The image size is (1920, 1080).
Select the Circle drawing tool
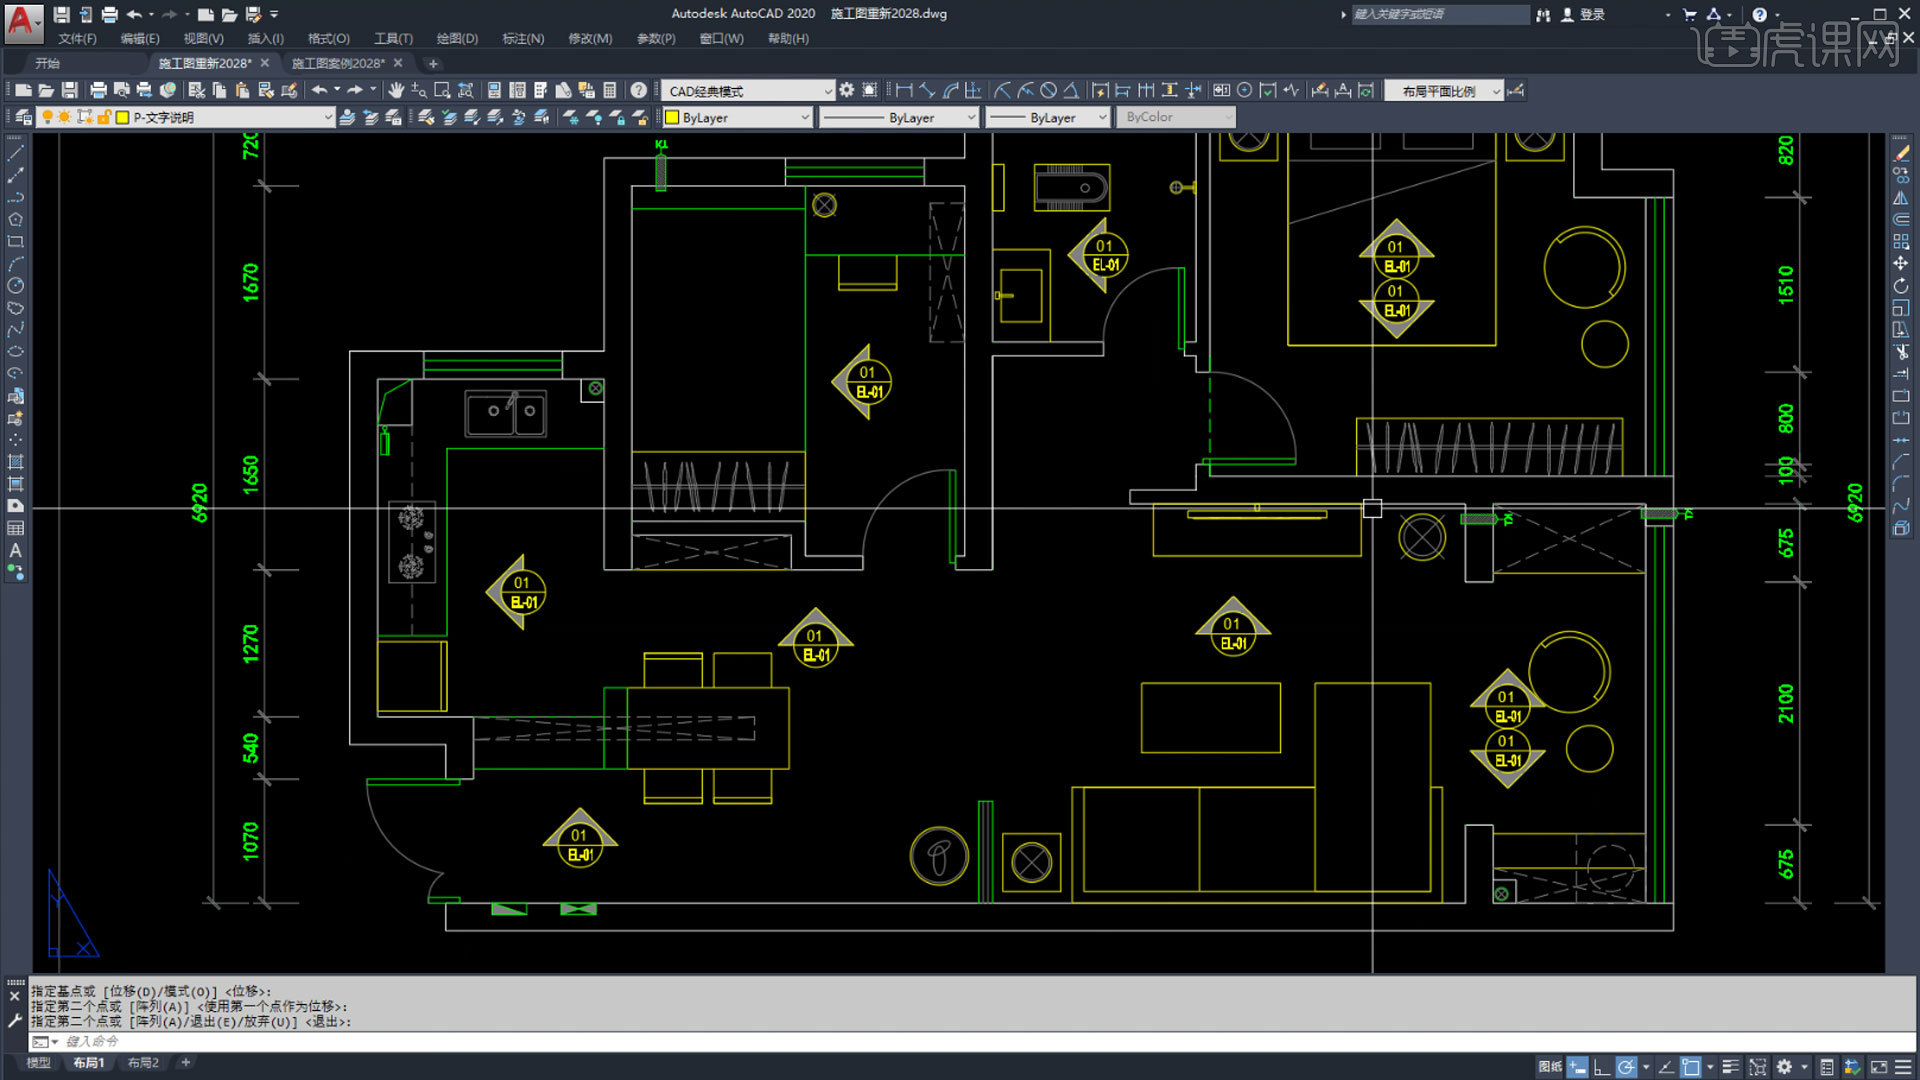(15, 286)
